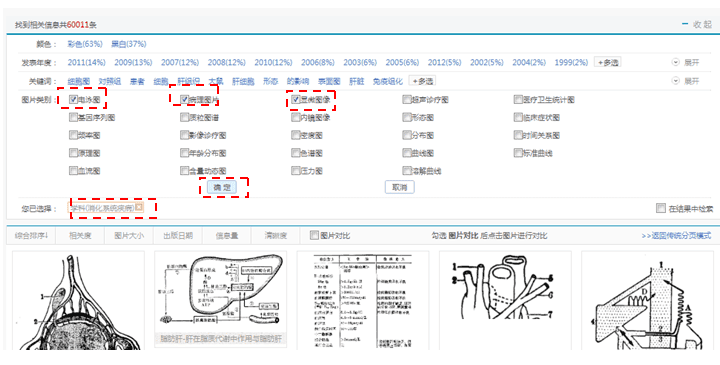The image size is (720, 365).
Task: Enable the 在结果中检索 checkbox
Action: (660, 208)
